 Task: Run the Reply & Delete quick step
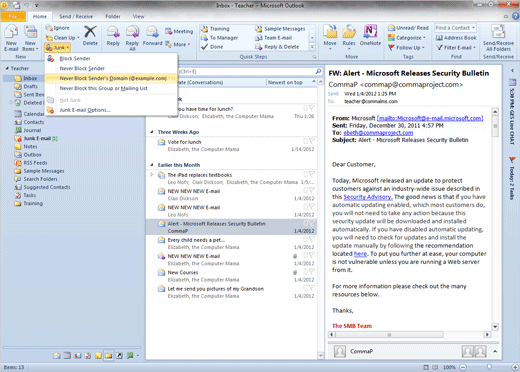tap(277, 47)
